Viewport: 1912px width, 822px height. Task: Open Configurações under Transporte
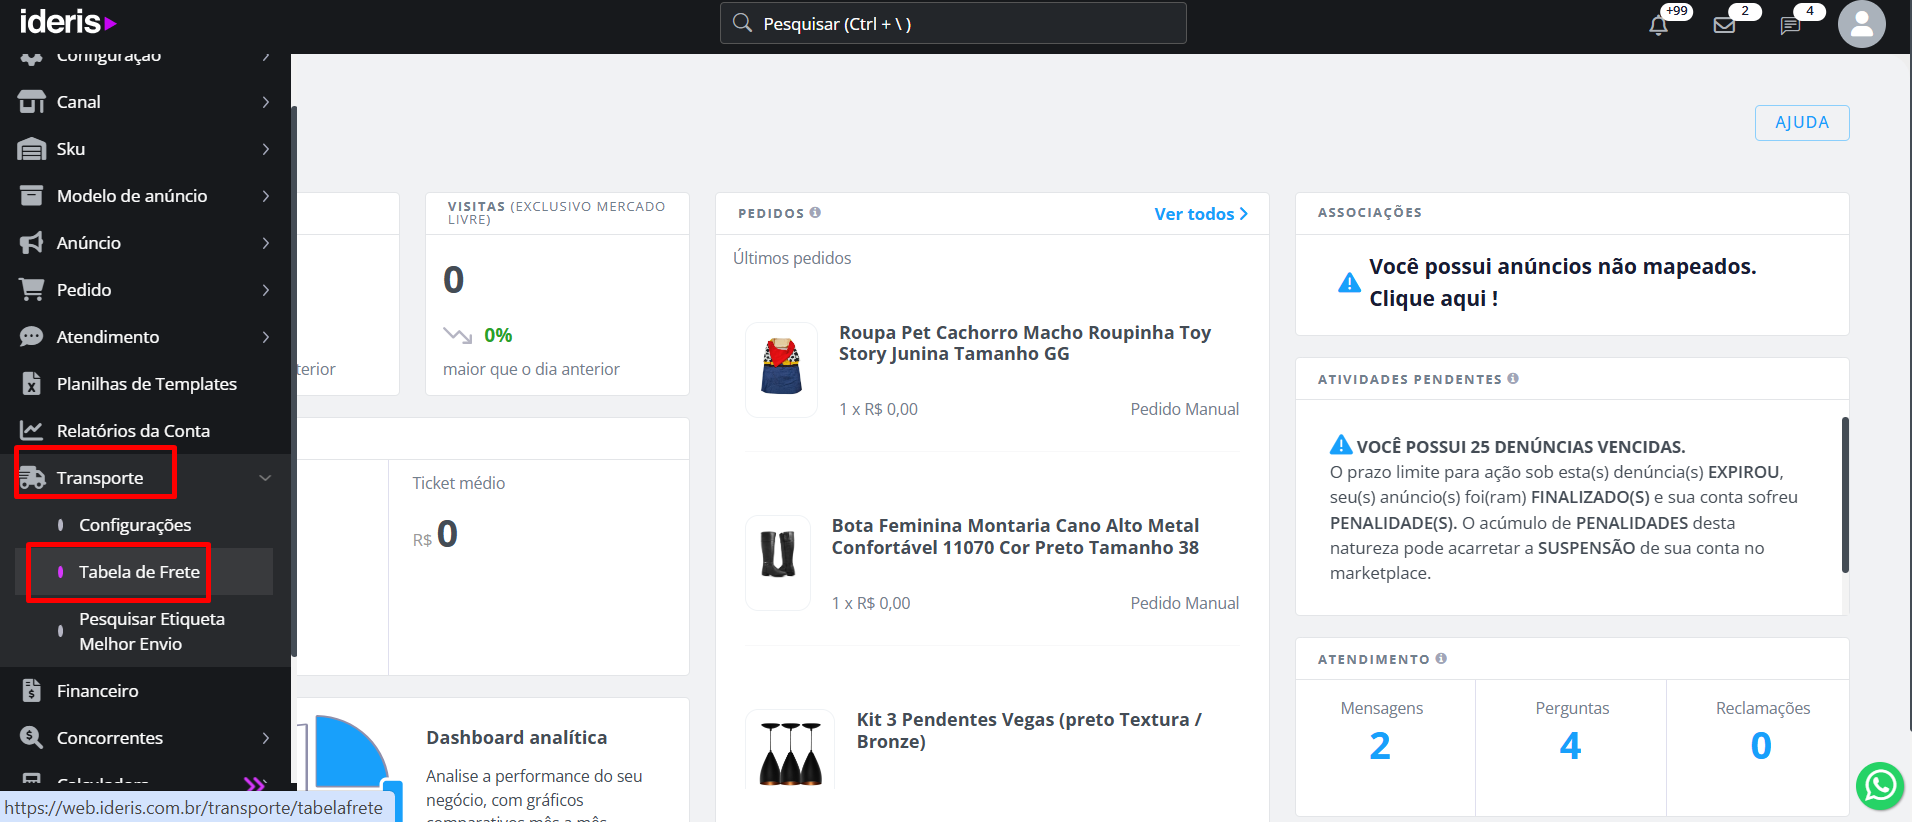click(x=135, y=525)
